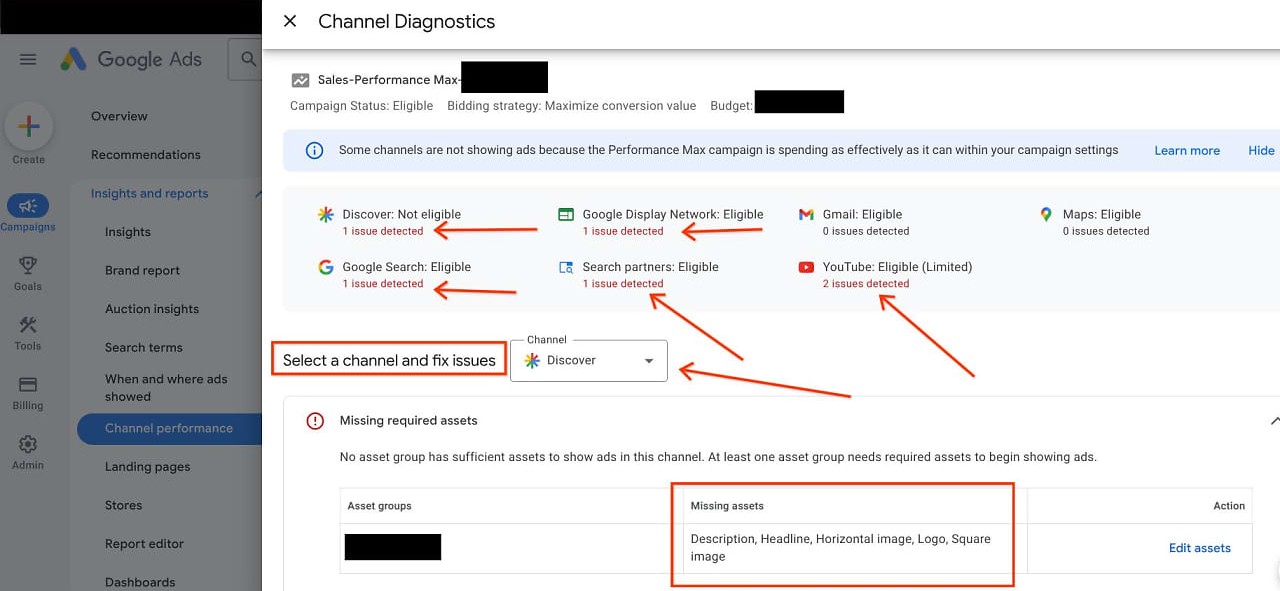Image resolution: width=1280 pixels, height=591 pixels.
Task: Click the Discover channel star icon
Action: point(326,214)
